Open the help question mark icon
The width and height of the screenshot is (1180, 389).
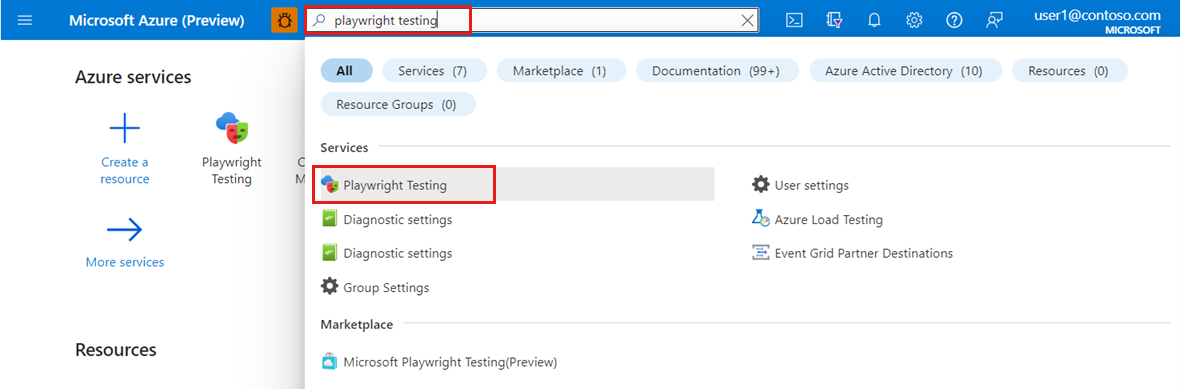pyautogui.click(x=954, y=20)
